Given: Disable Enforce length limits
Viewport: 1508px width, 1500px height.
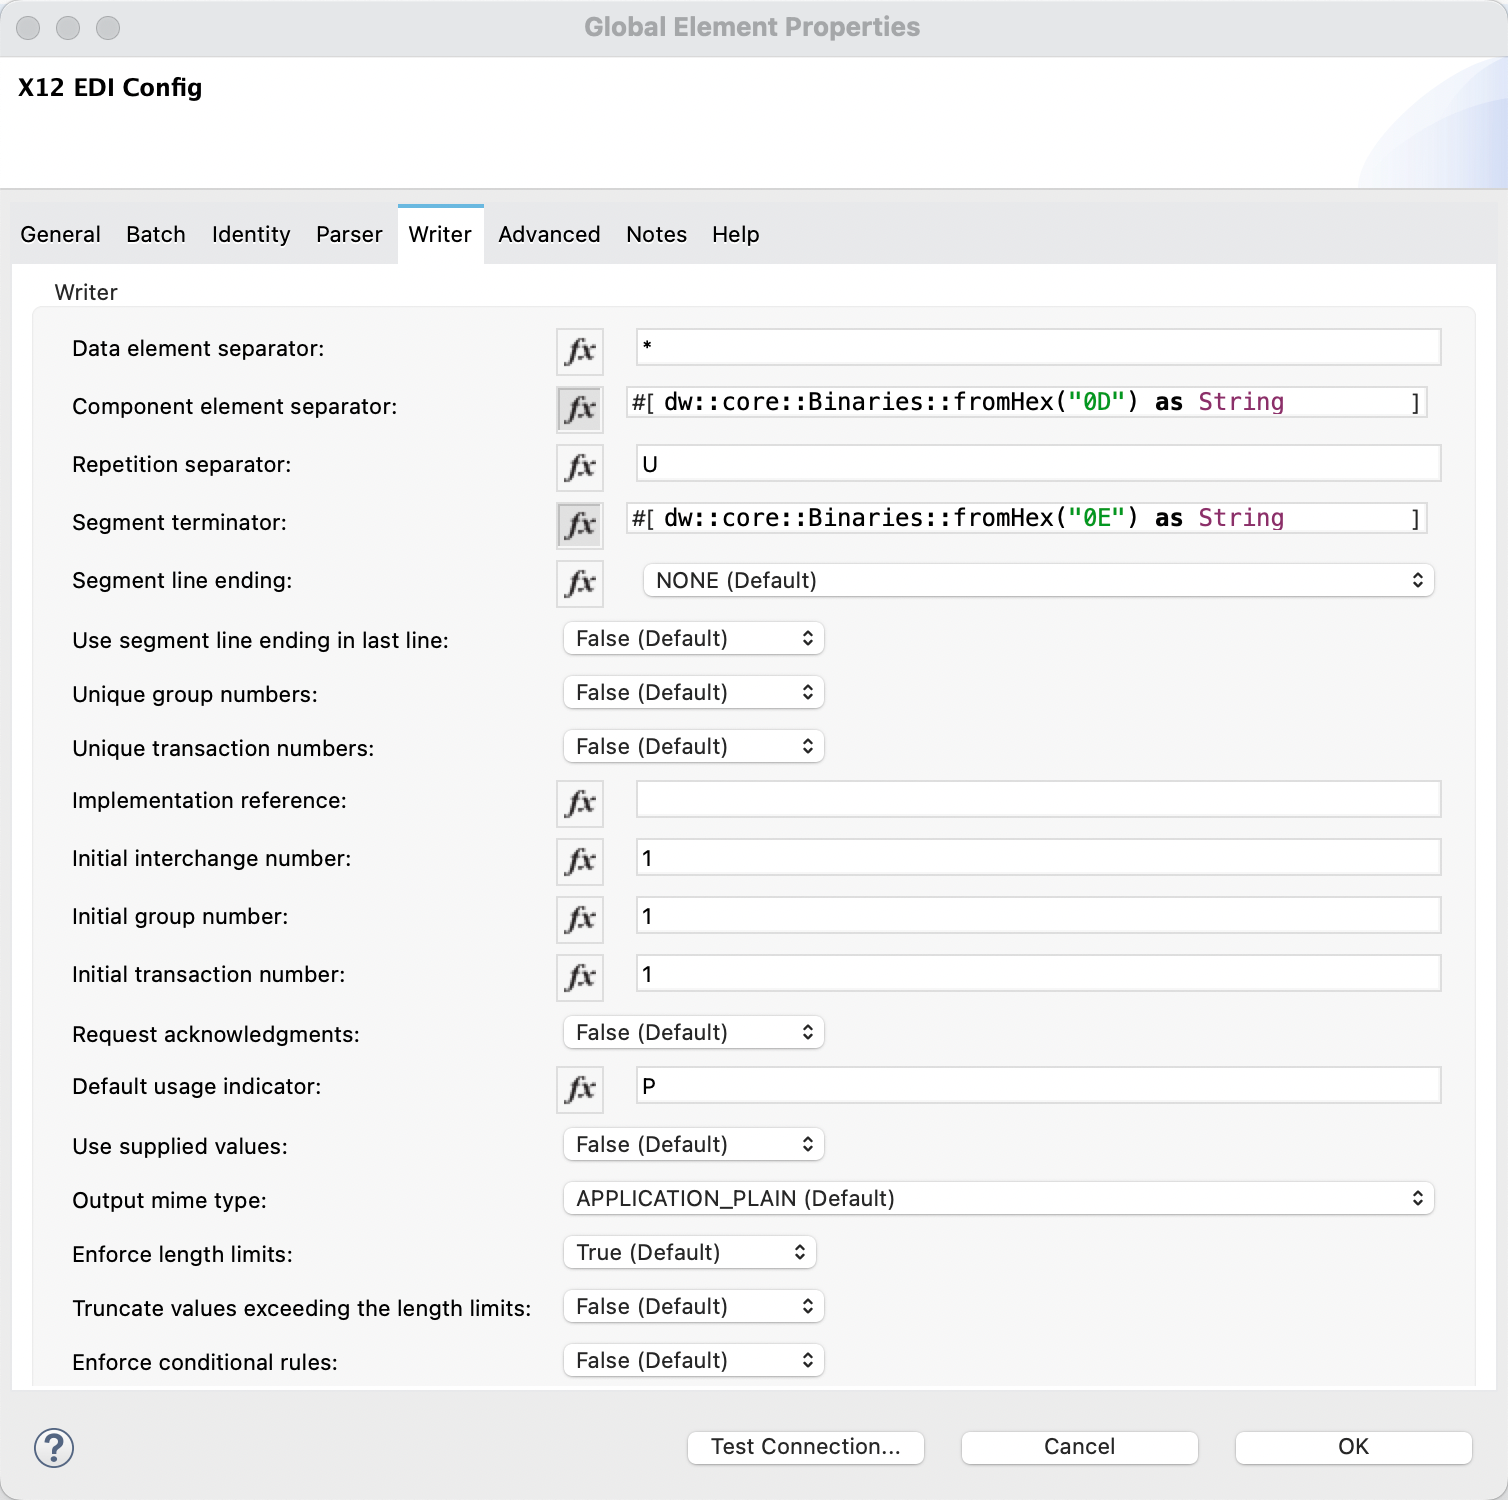Looking at the screenshot, I should (x=689, y=1252).
